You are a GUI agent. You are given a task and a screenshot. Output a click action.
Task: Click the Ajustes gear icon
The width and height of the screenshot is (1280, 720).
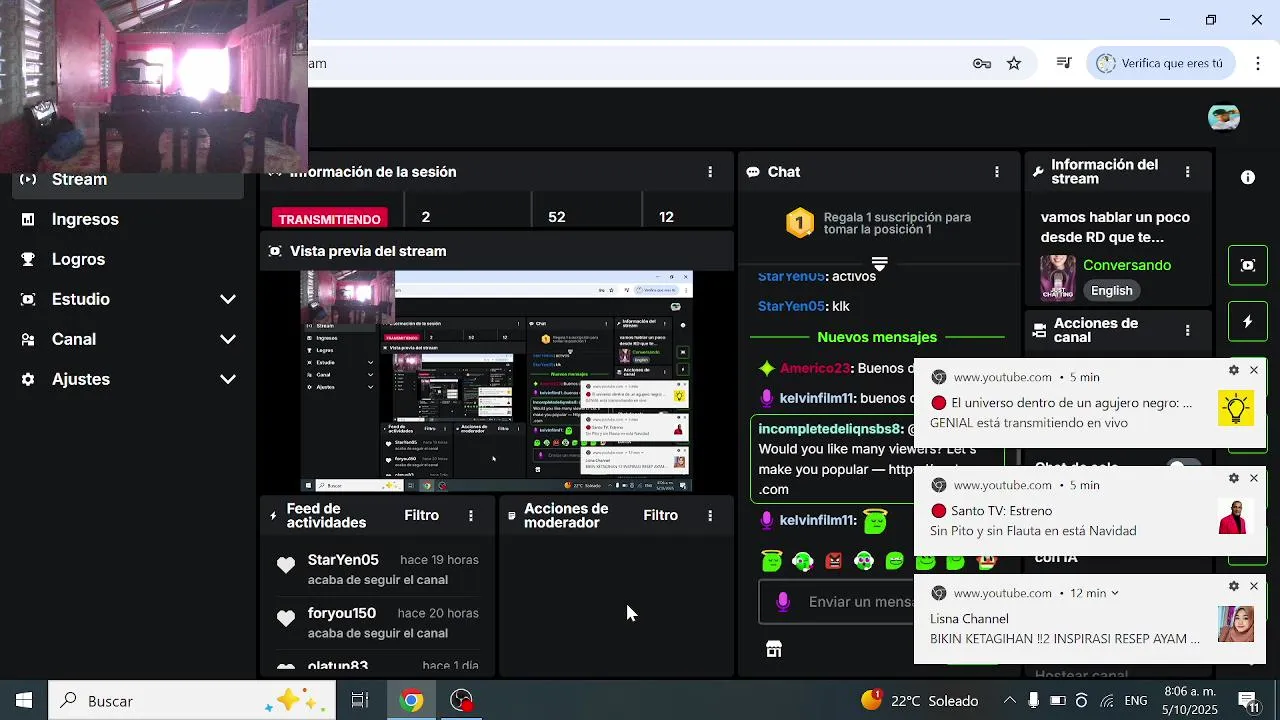pyautogui.click(x=28, y=379)
